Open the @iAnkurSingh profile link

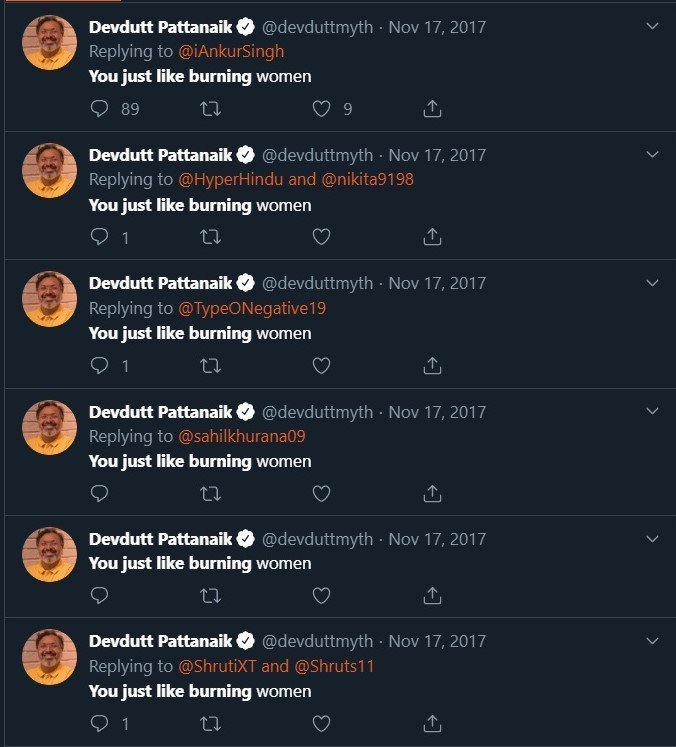tap(231, 52)
